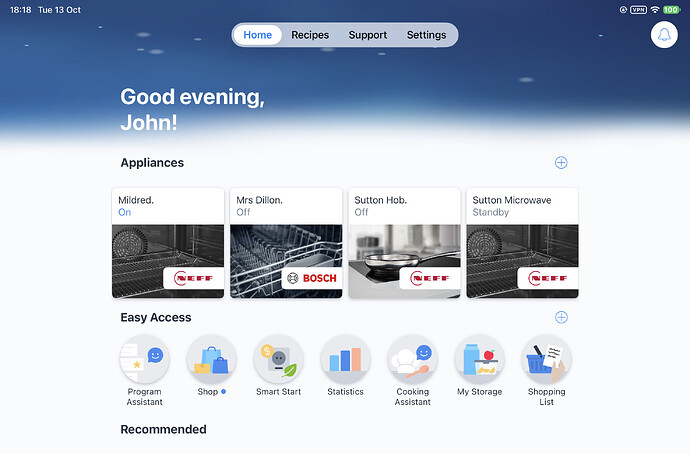View the Statistics chart icon
Image resolution: width=690 pixels, height=453 pixels.
point(345,360)
